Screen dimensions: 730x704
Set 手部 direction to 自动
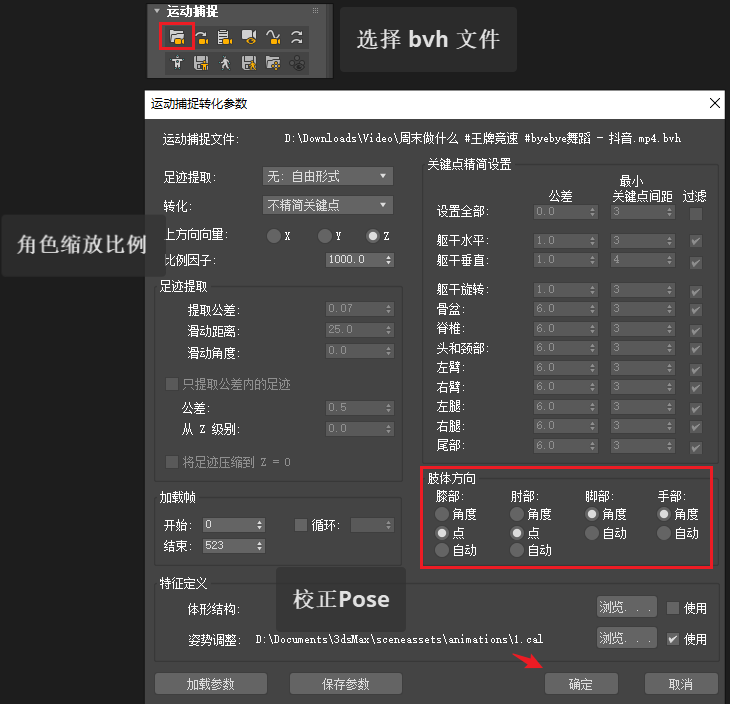664,533
